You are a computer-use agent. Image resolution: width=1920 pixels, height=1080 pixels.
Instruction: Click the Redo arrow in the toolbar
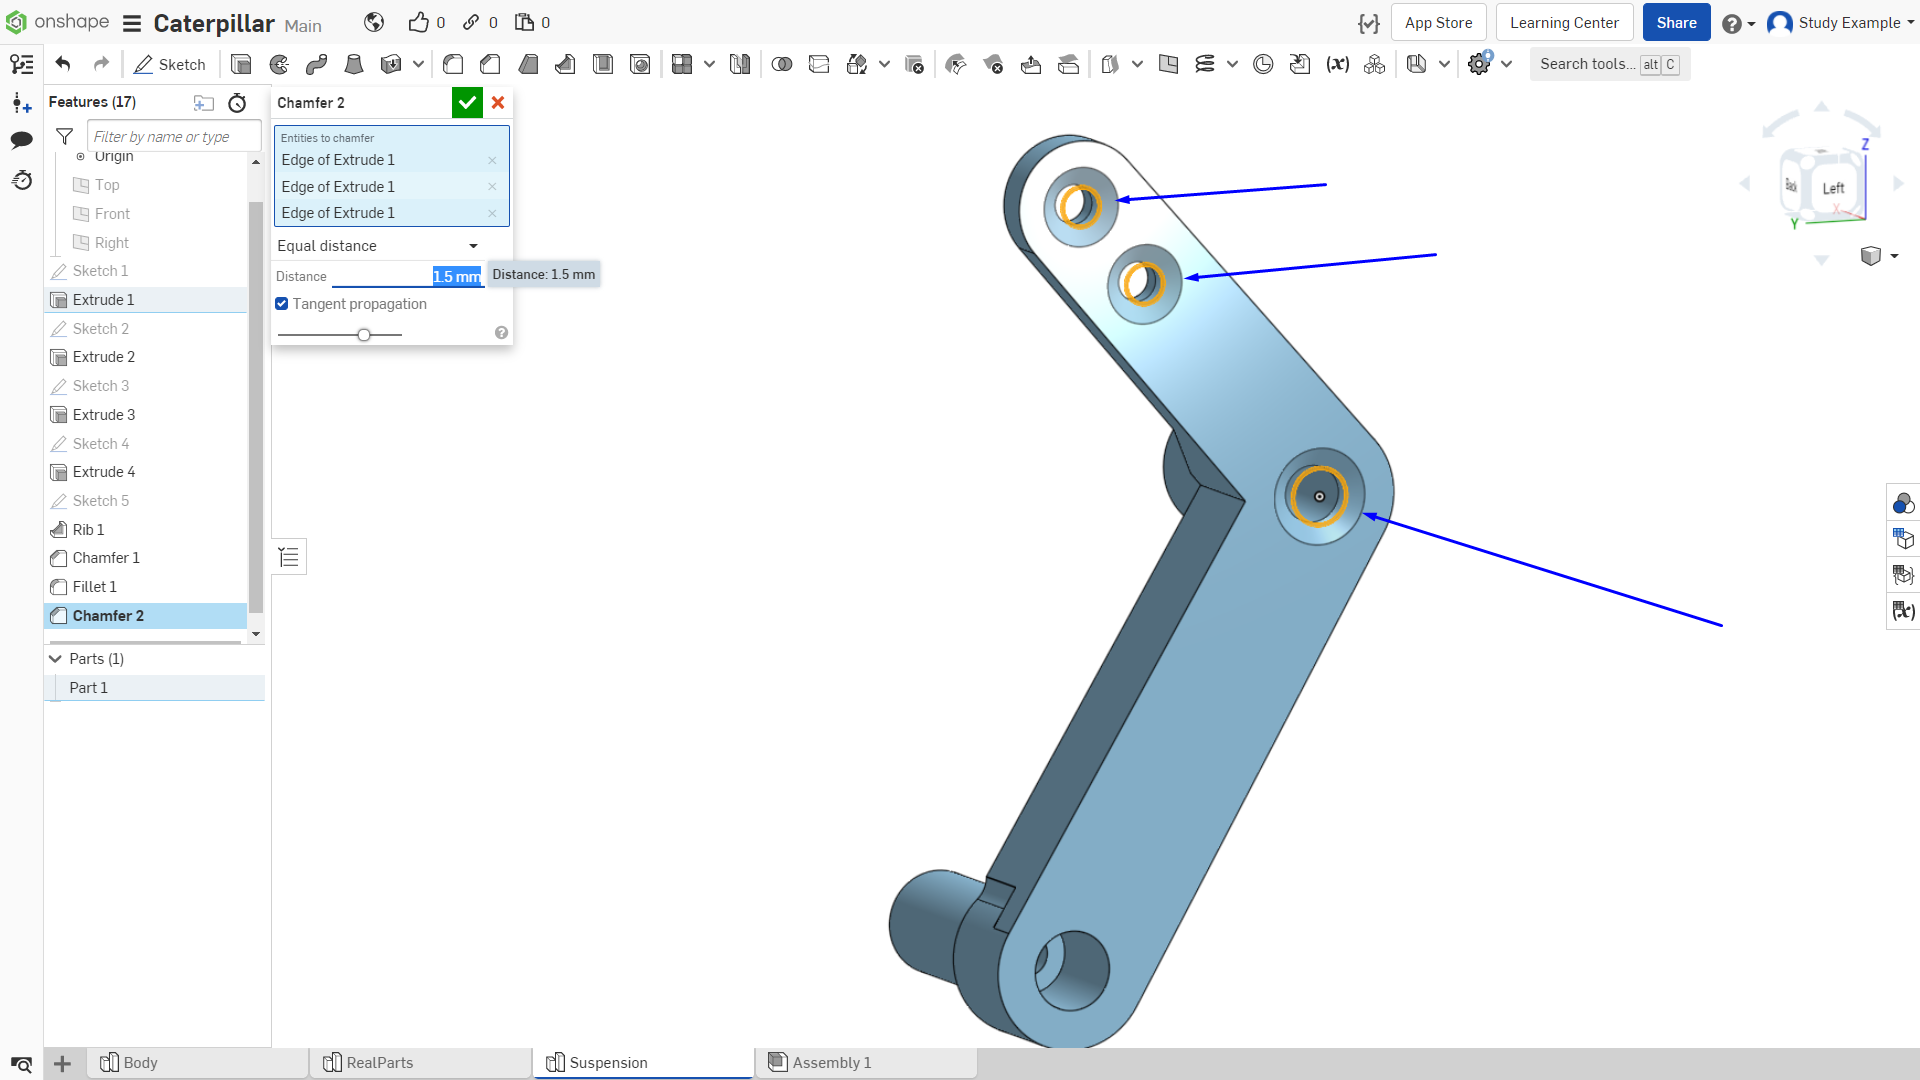101,64
